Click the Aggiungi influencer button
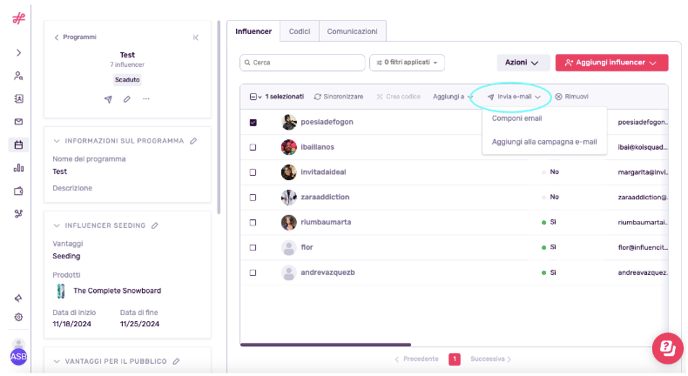Viewport: 688px width, 376px height. point(612,63)
